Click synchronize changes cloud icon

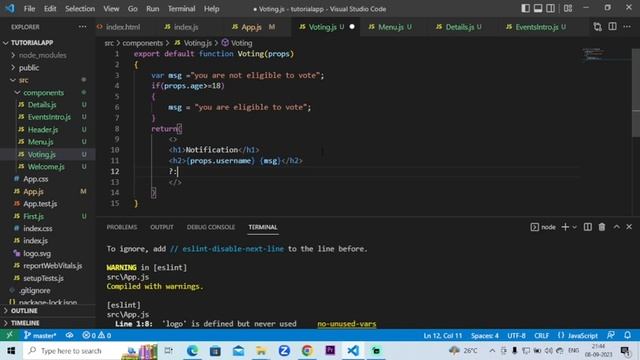point(69,336)
